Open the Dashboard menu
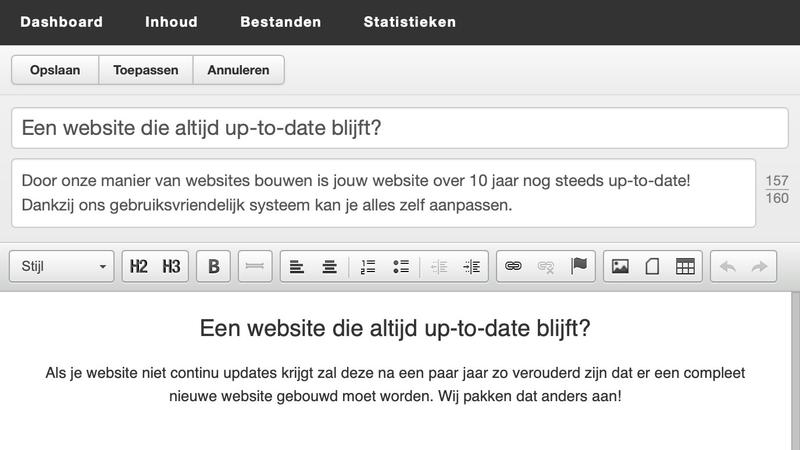 tap(62, 22)
